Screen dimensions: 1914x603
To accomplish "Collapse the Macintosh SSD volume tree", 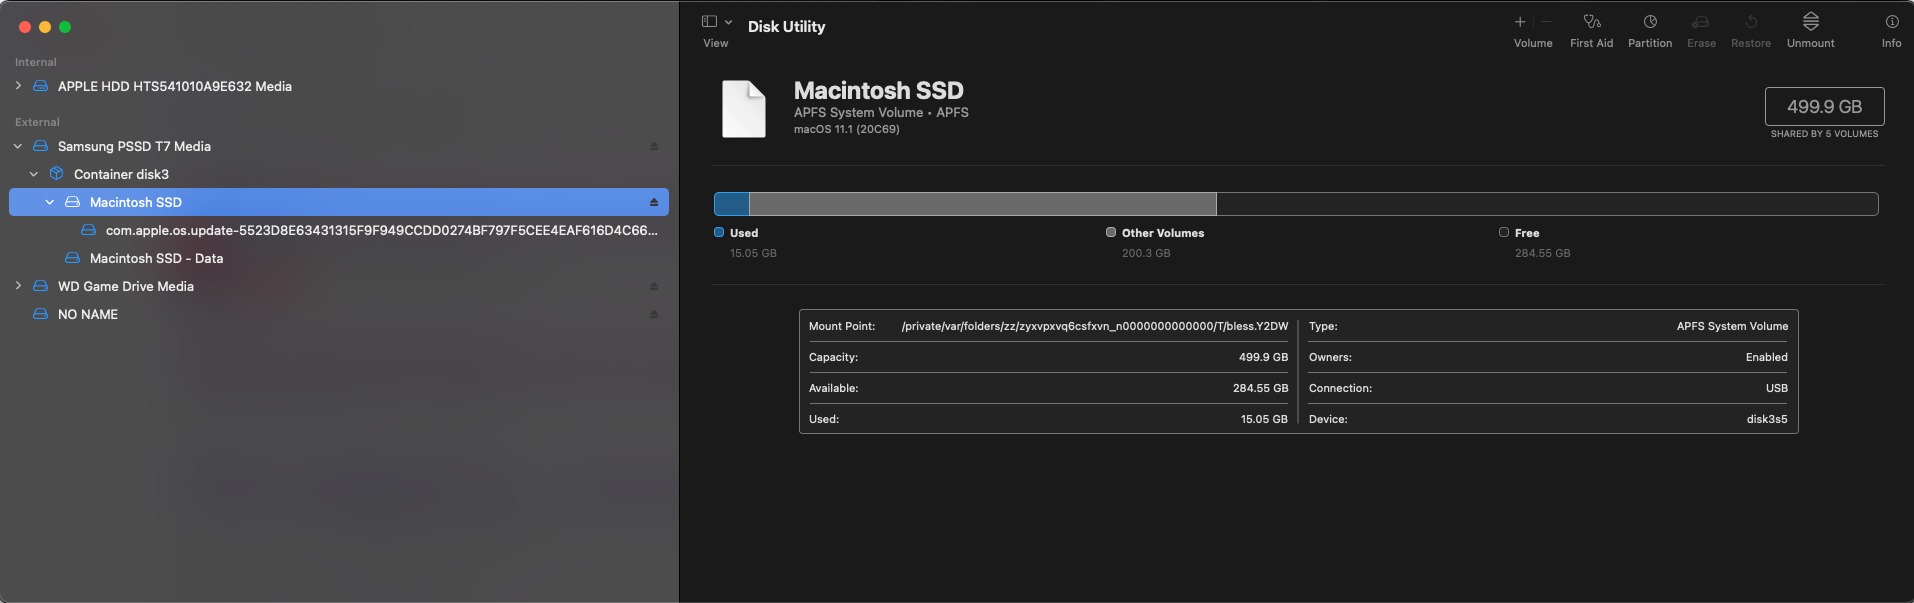I will pyautogui.click(x=50, y=202).
